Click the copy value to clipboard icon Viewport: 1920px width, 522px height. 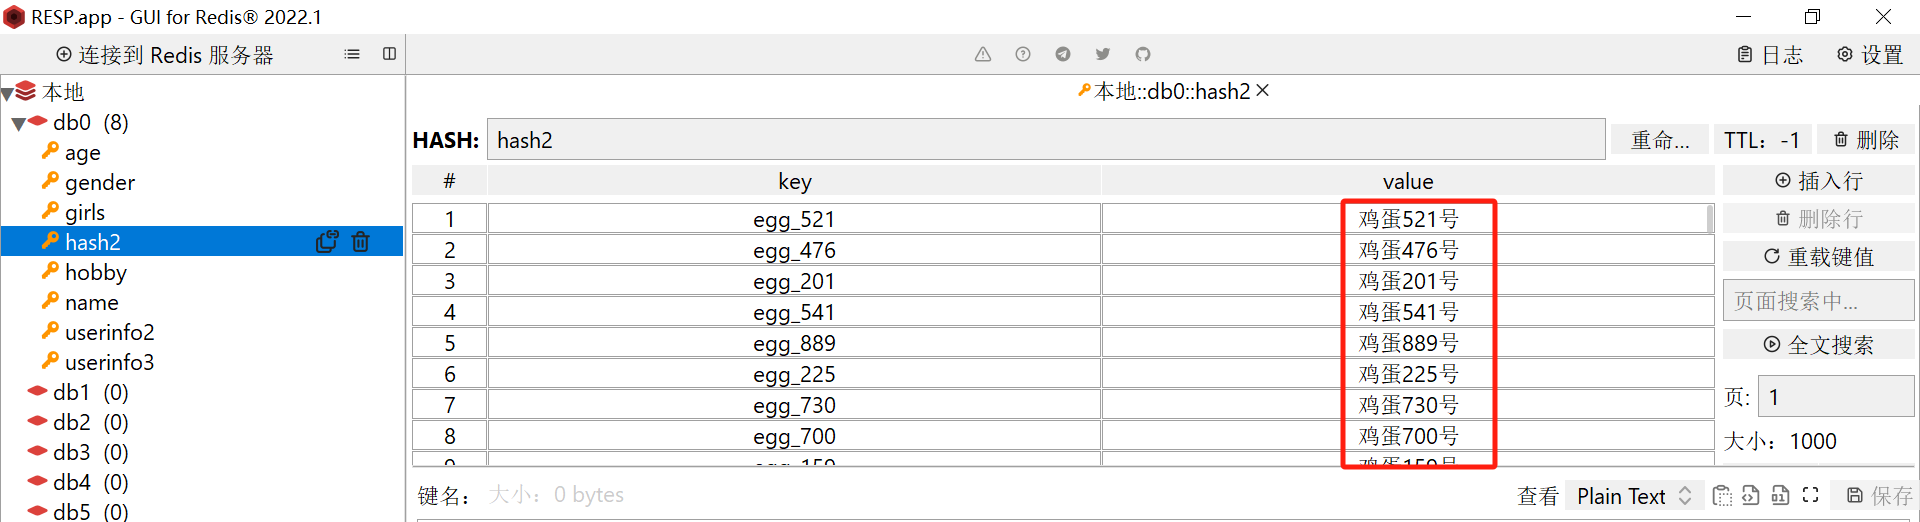coord(1722,495)
